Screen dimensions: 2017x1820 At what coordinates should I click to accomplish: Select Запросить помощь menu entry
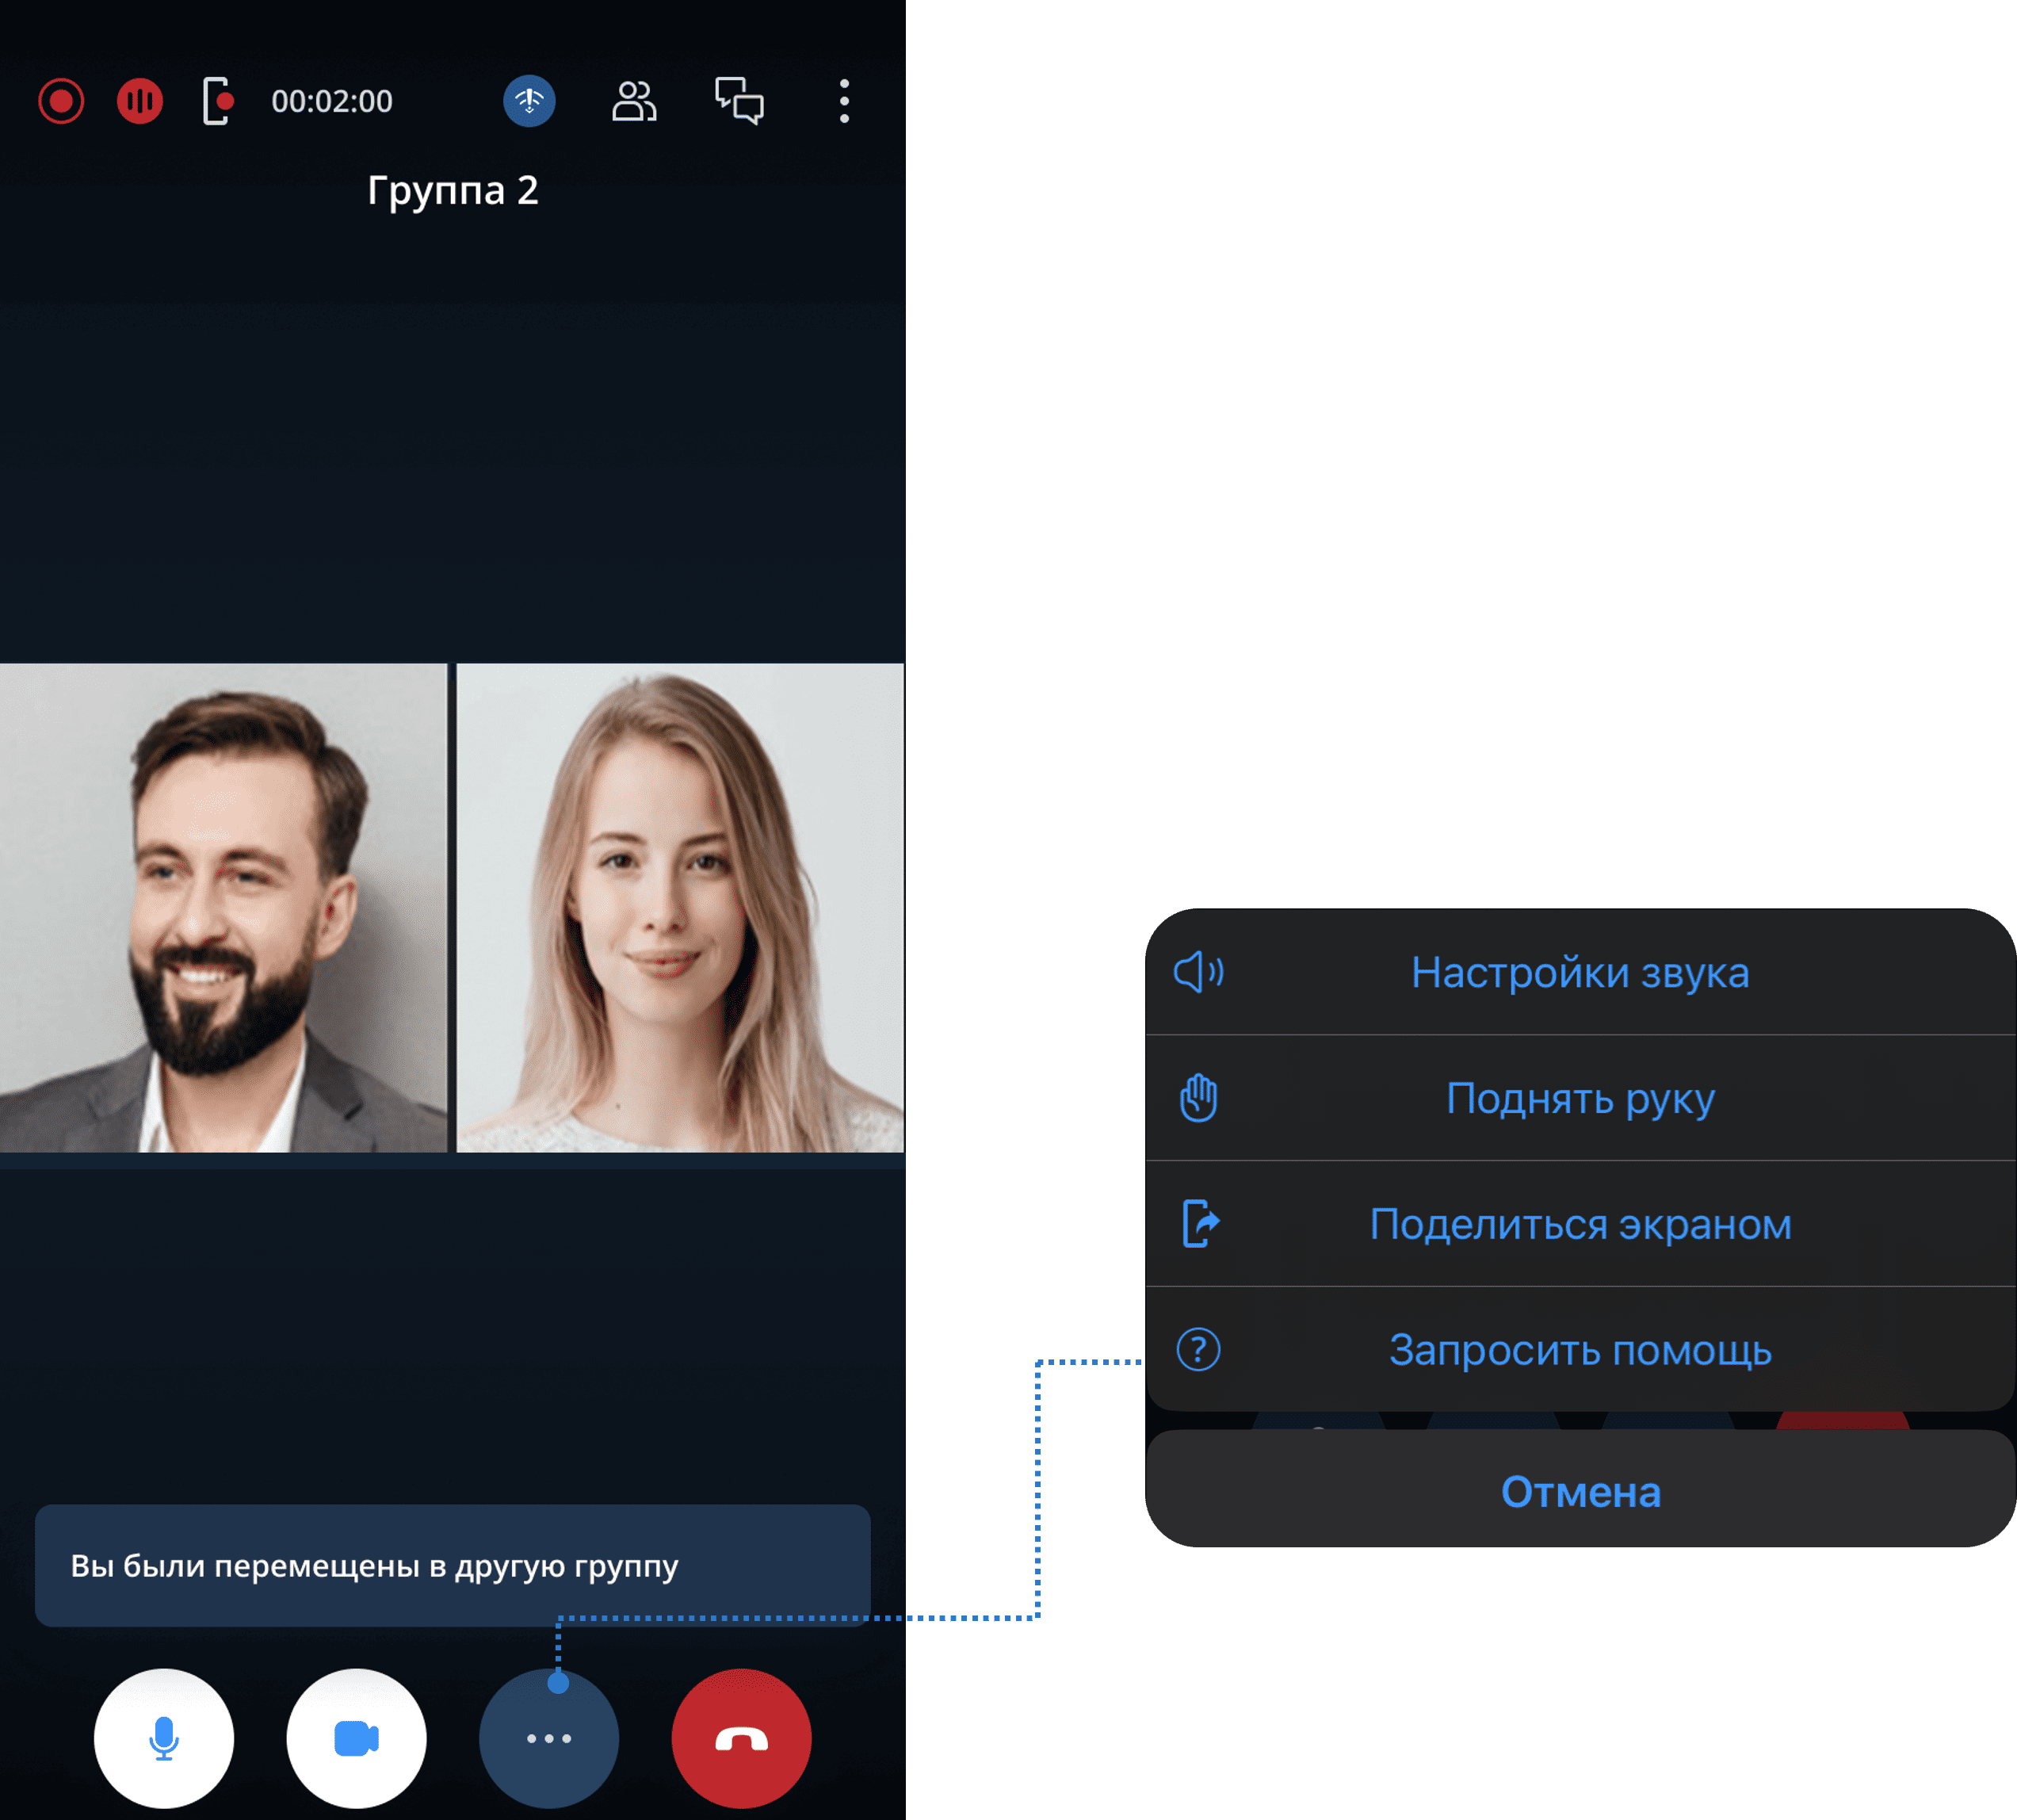(1580, 1350)
